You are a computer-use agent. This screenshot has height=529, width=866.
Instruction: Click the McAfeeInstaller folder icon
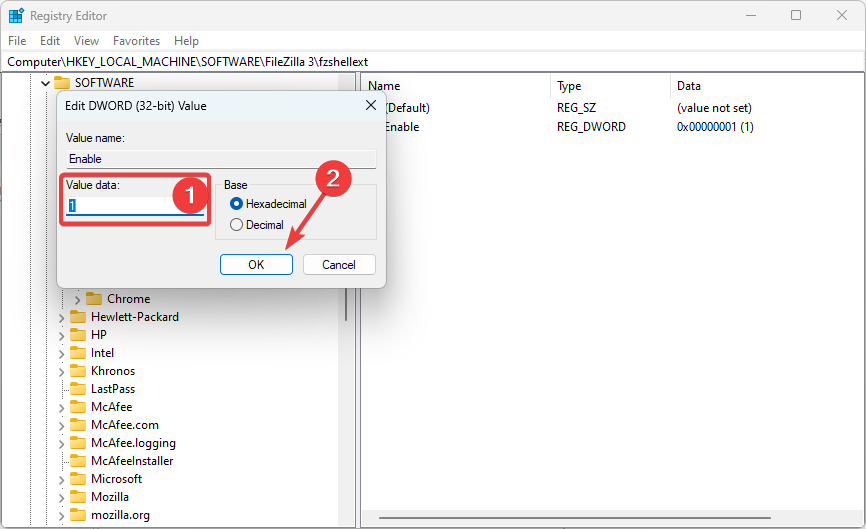[78, 461]
